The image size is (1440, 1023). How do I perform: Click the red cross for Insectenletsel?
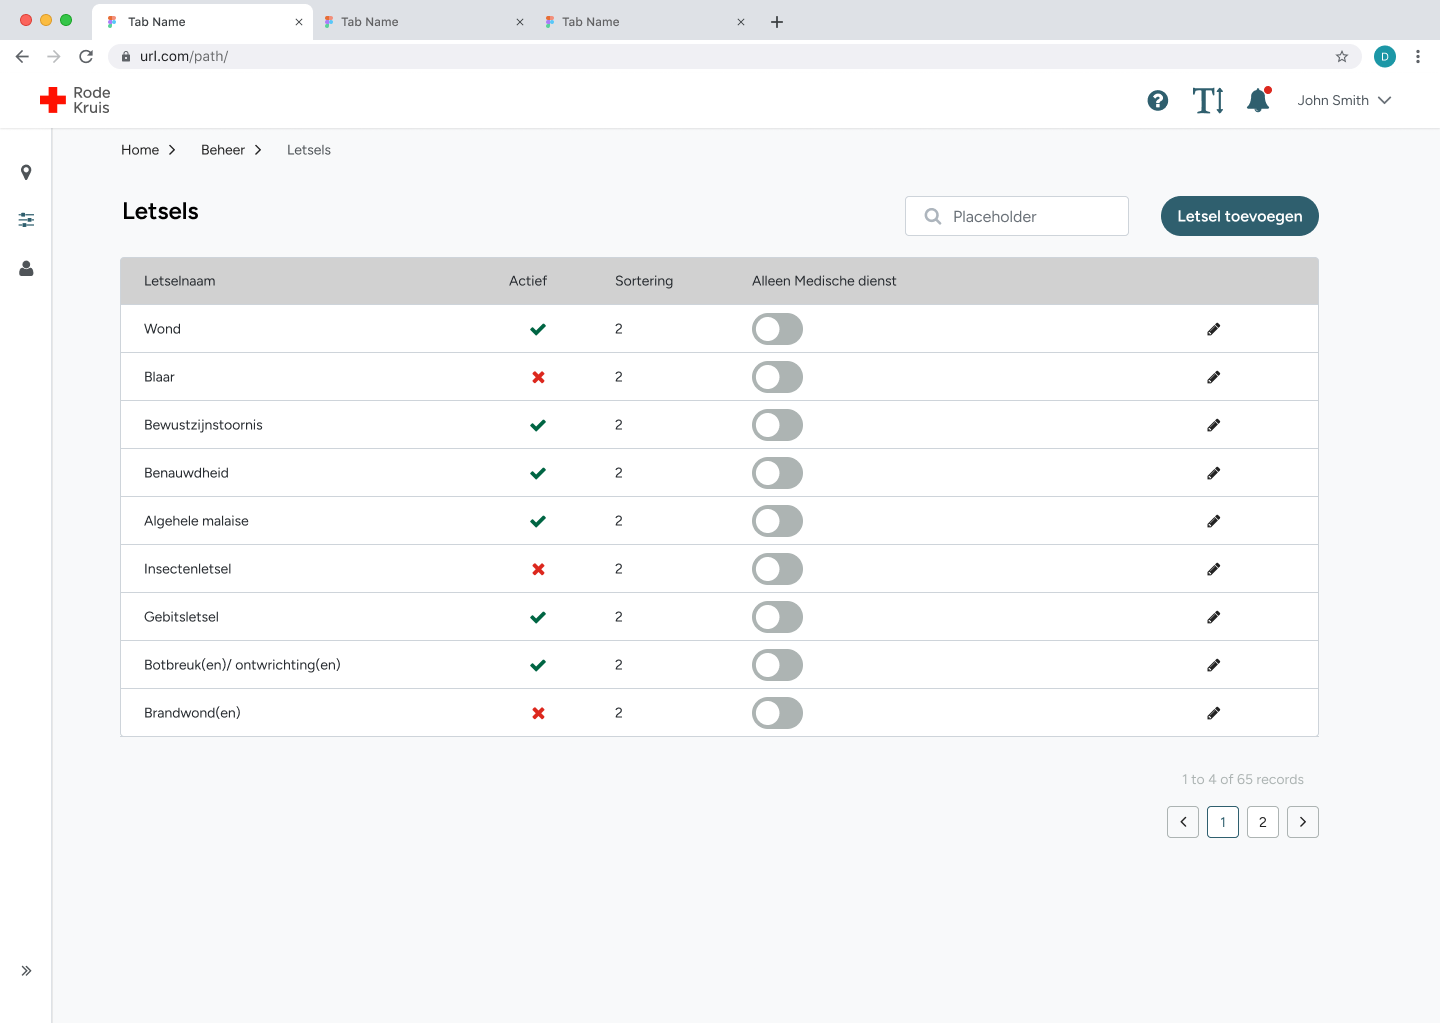click(x=538, y=569)
